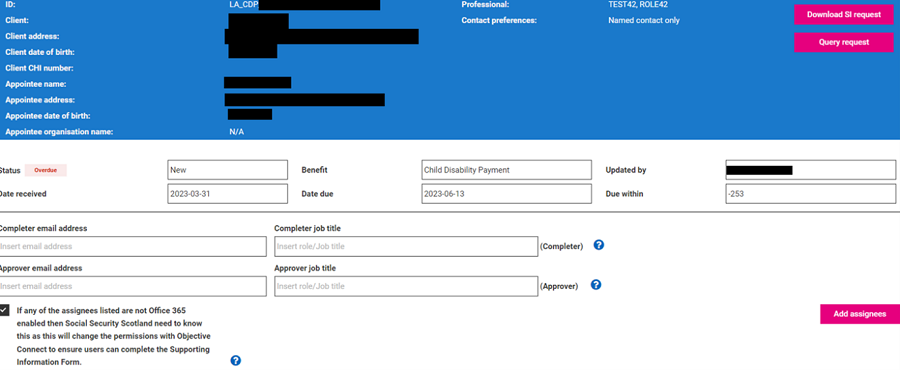Click the 'Date due' label
Viewport: 900px width, 370px height.
pyautogui.click(x=317, y=194)
